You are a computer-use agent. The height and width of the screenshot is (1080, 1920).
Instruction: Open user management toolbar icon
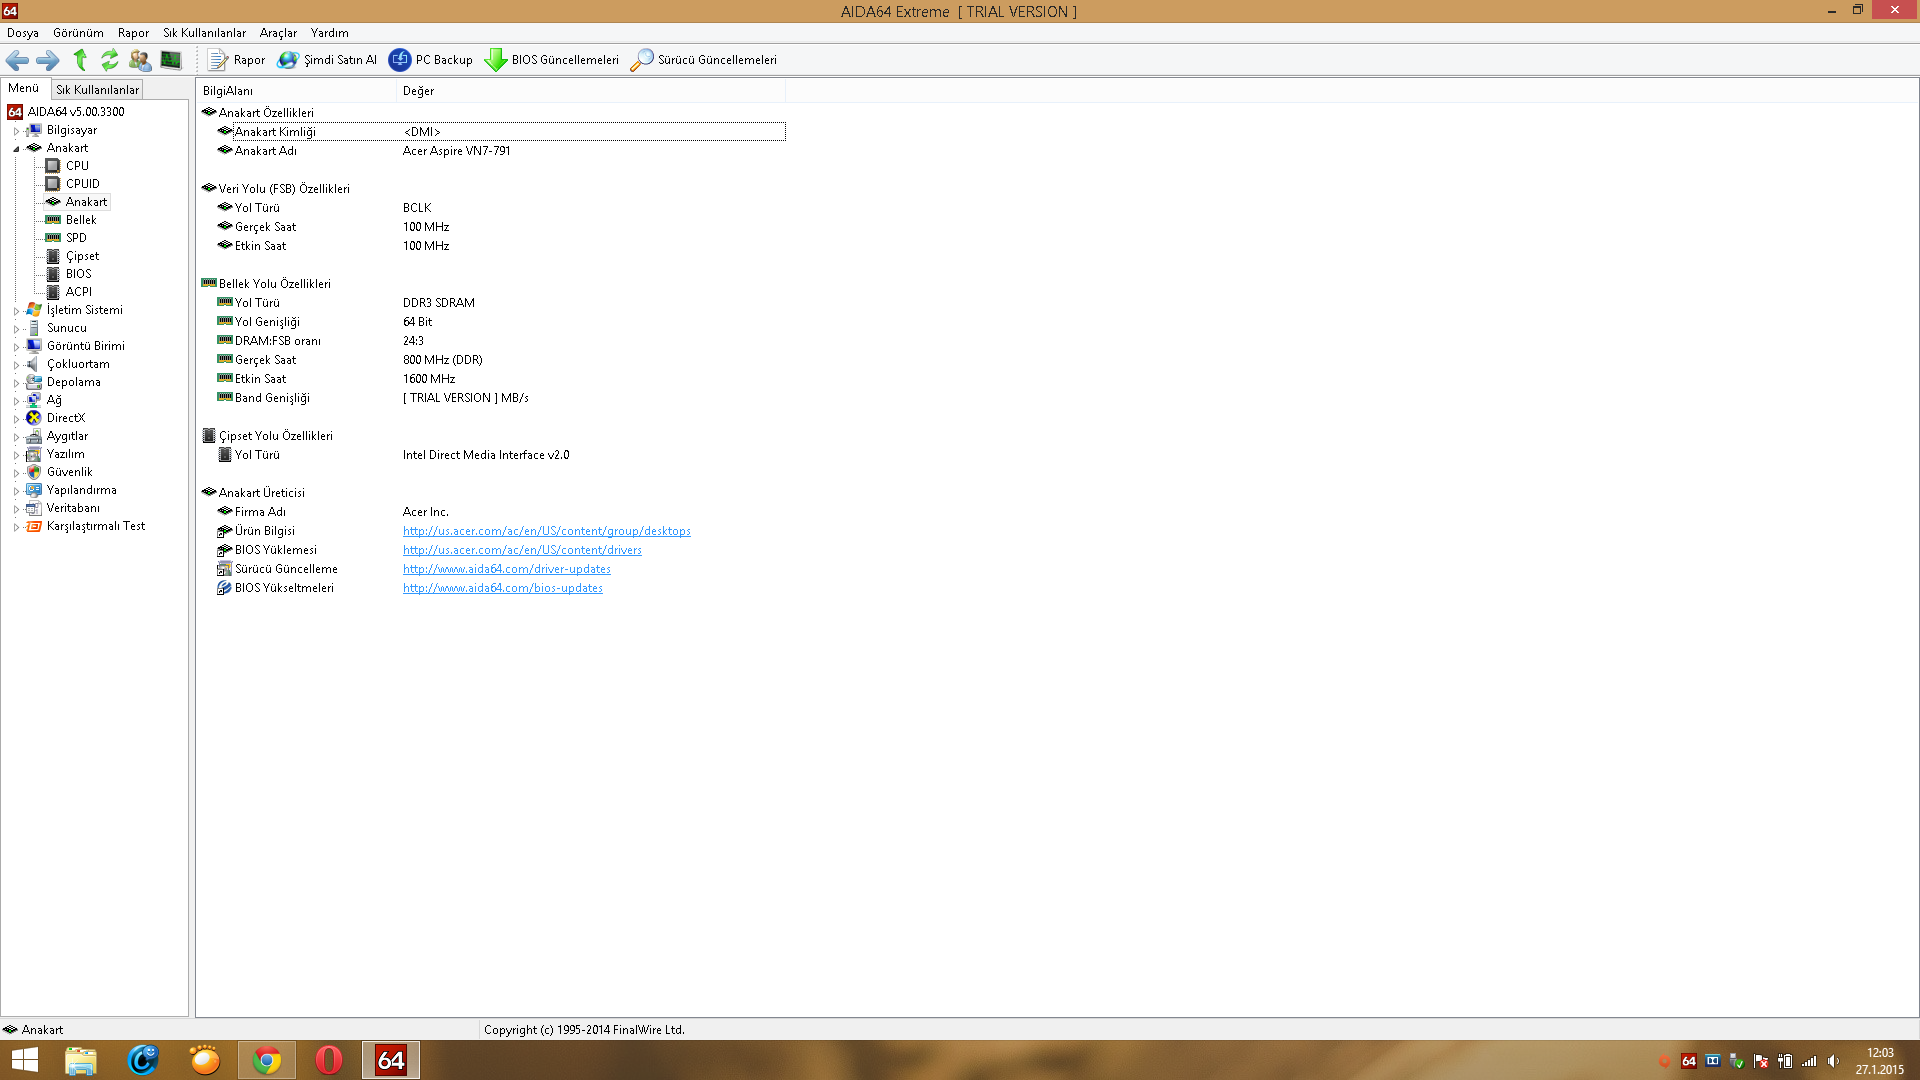coord(140,60)
